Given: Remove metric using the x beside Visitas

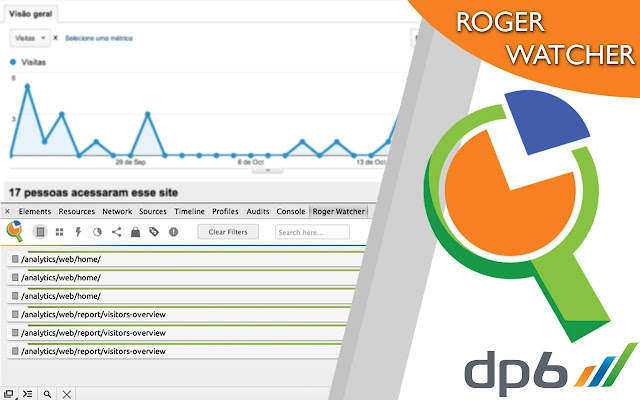Looking at the screenshot, I should click(56, 38).
